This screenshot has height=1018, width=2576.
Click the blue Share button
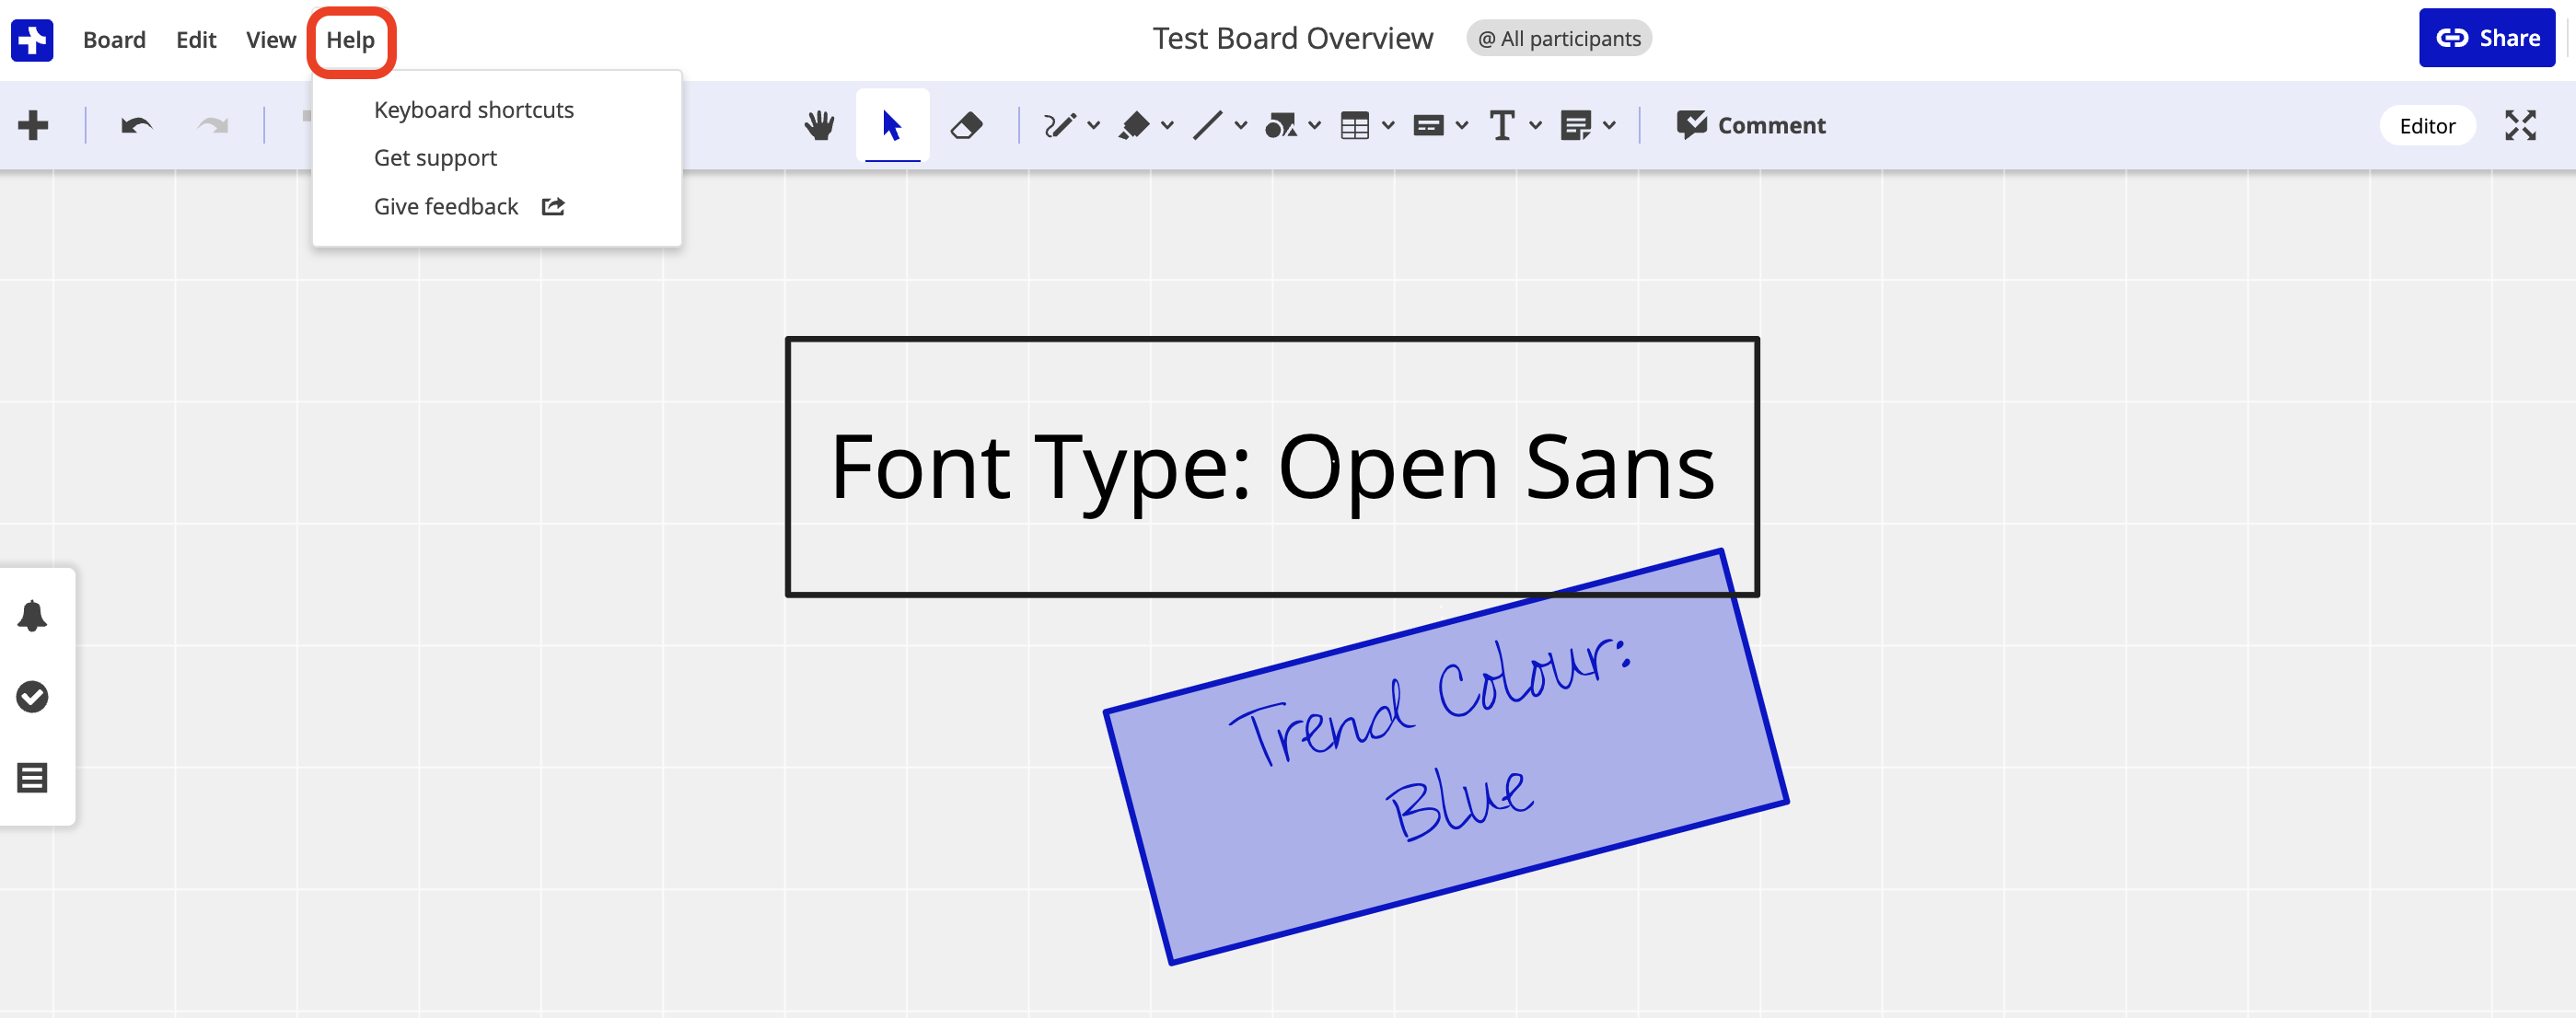[2486, 38]
